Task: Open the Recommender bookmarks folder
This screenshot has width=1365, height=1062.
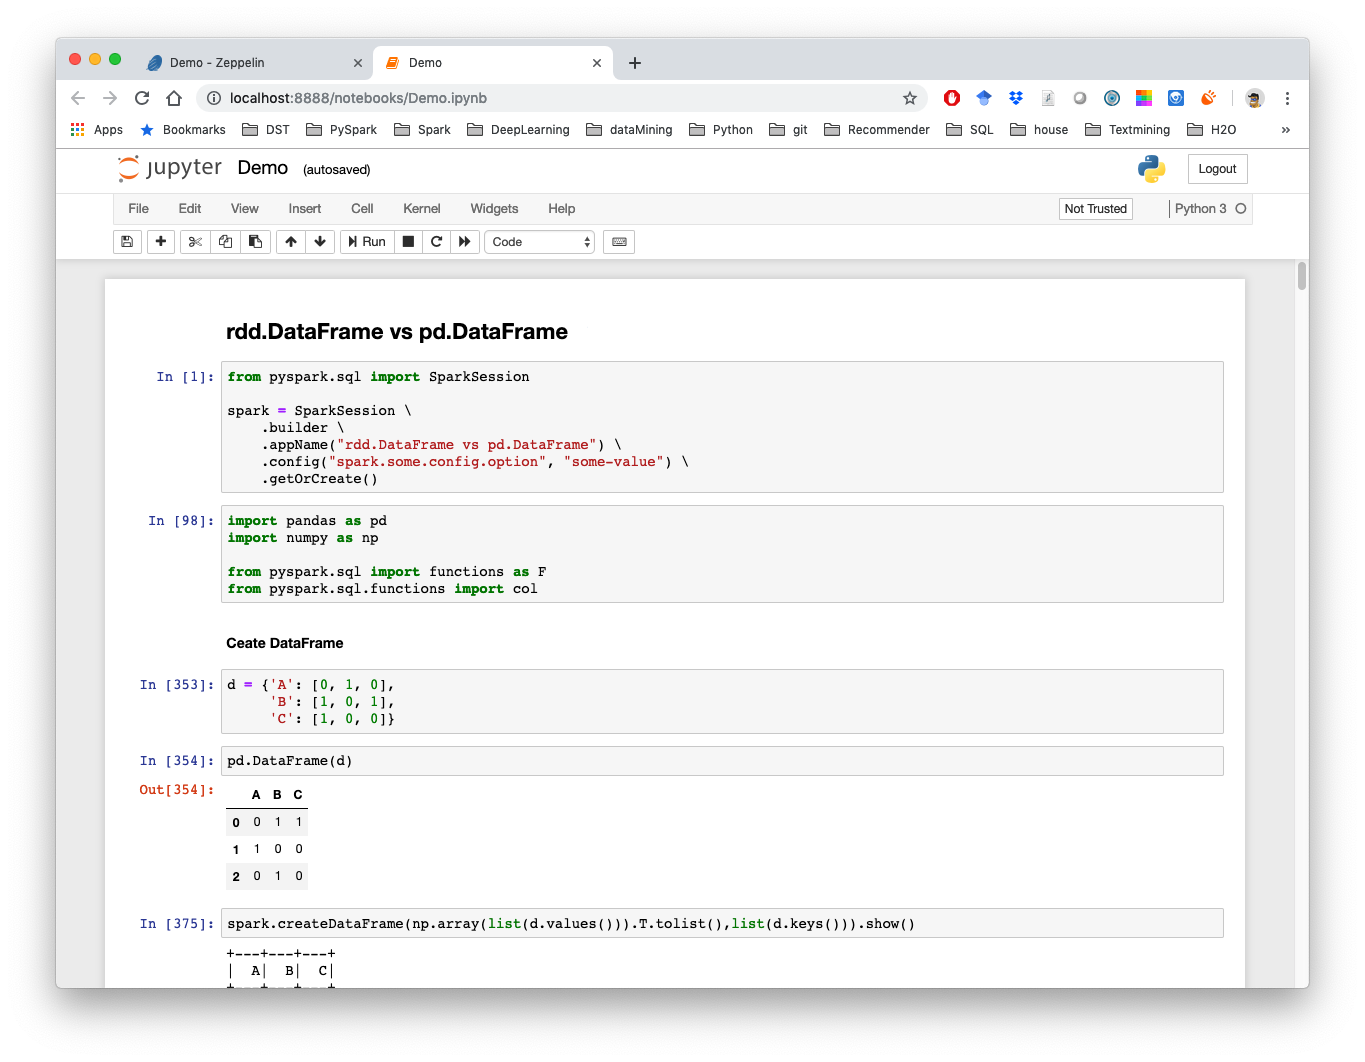Action: pyautogui.click(x=877, y=130)
